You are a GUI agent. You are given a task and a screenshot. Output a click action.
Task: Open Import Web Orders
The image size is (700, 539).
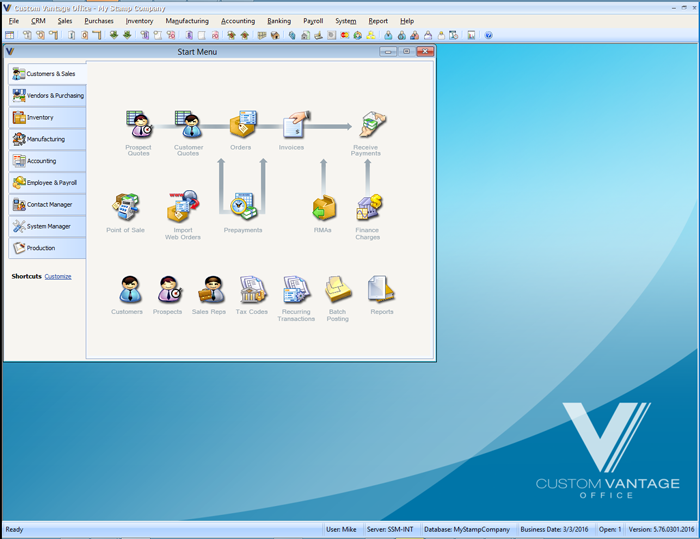183,206
